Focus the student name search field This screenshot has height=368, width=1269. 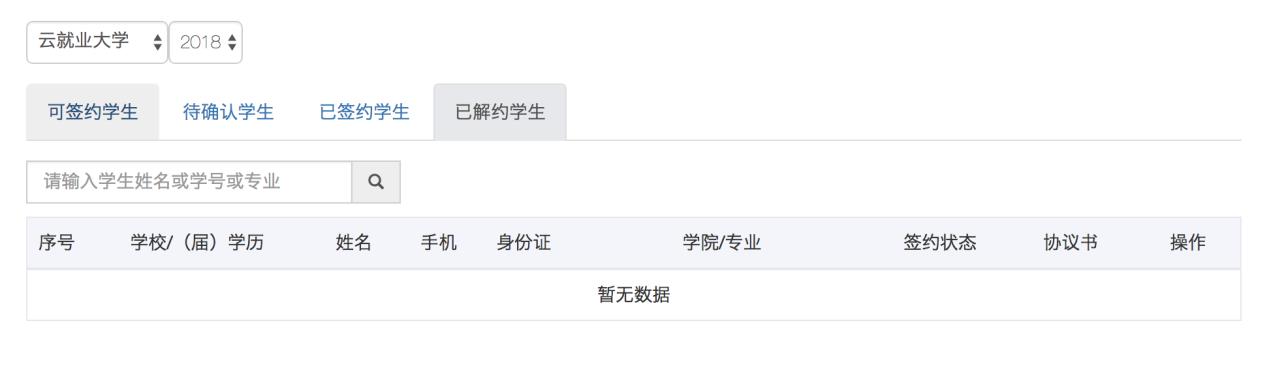[190, 182]
